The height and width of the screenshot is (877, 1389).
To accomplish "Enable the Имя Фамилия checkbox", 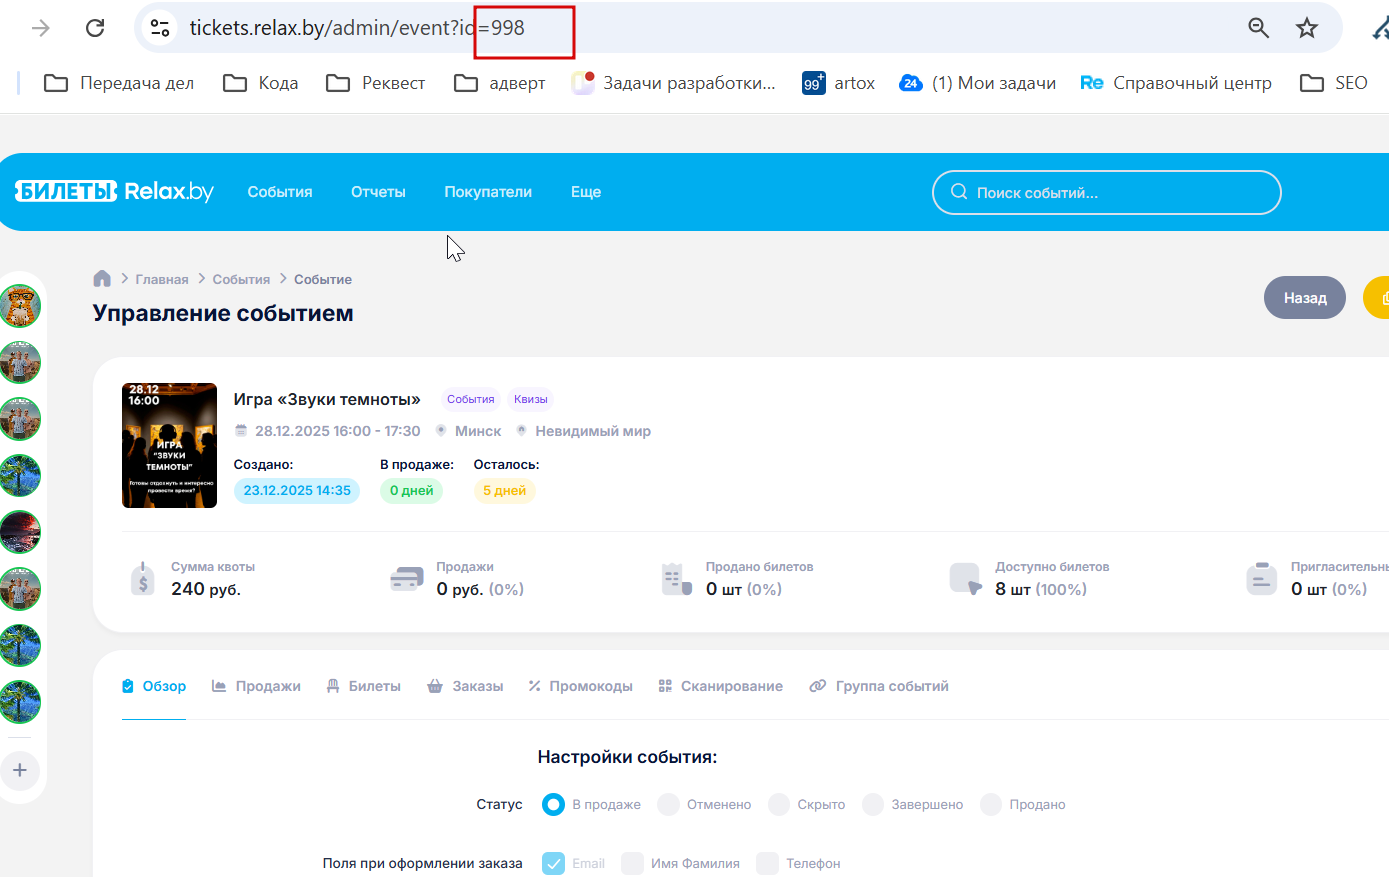I will pyautogui.click(x=632, y=863).
